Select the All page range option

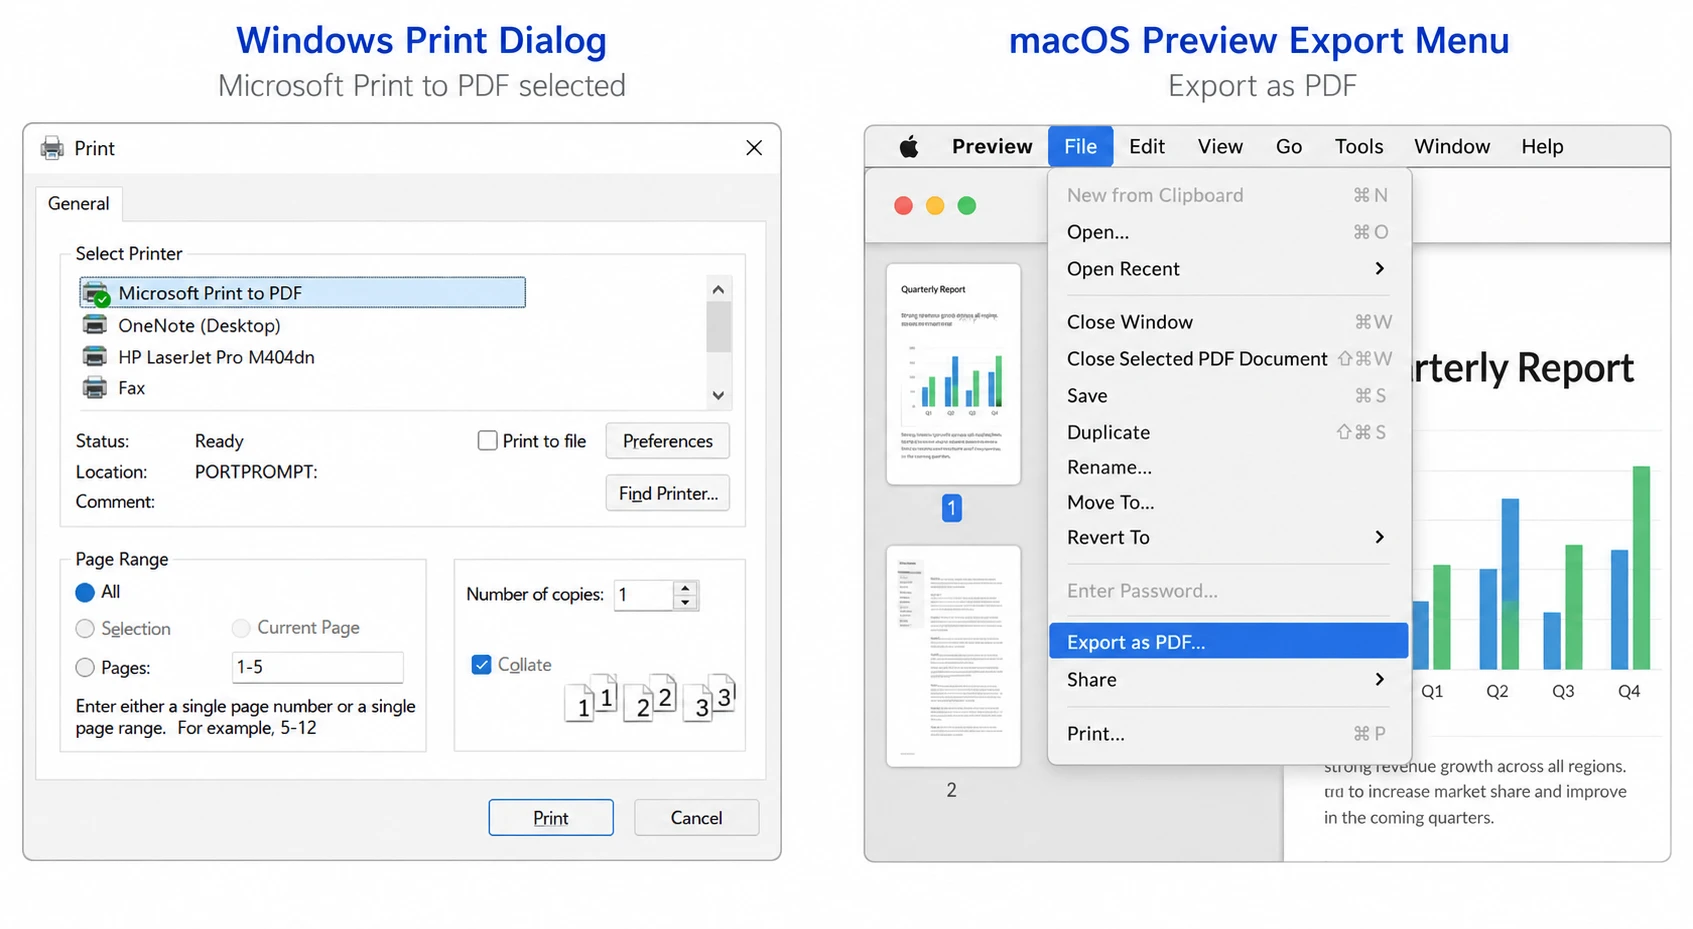(x=85, y=592)
